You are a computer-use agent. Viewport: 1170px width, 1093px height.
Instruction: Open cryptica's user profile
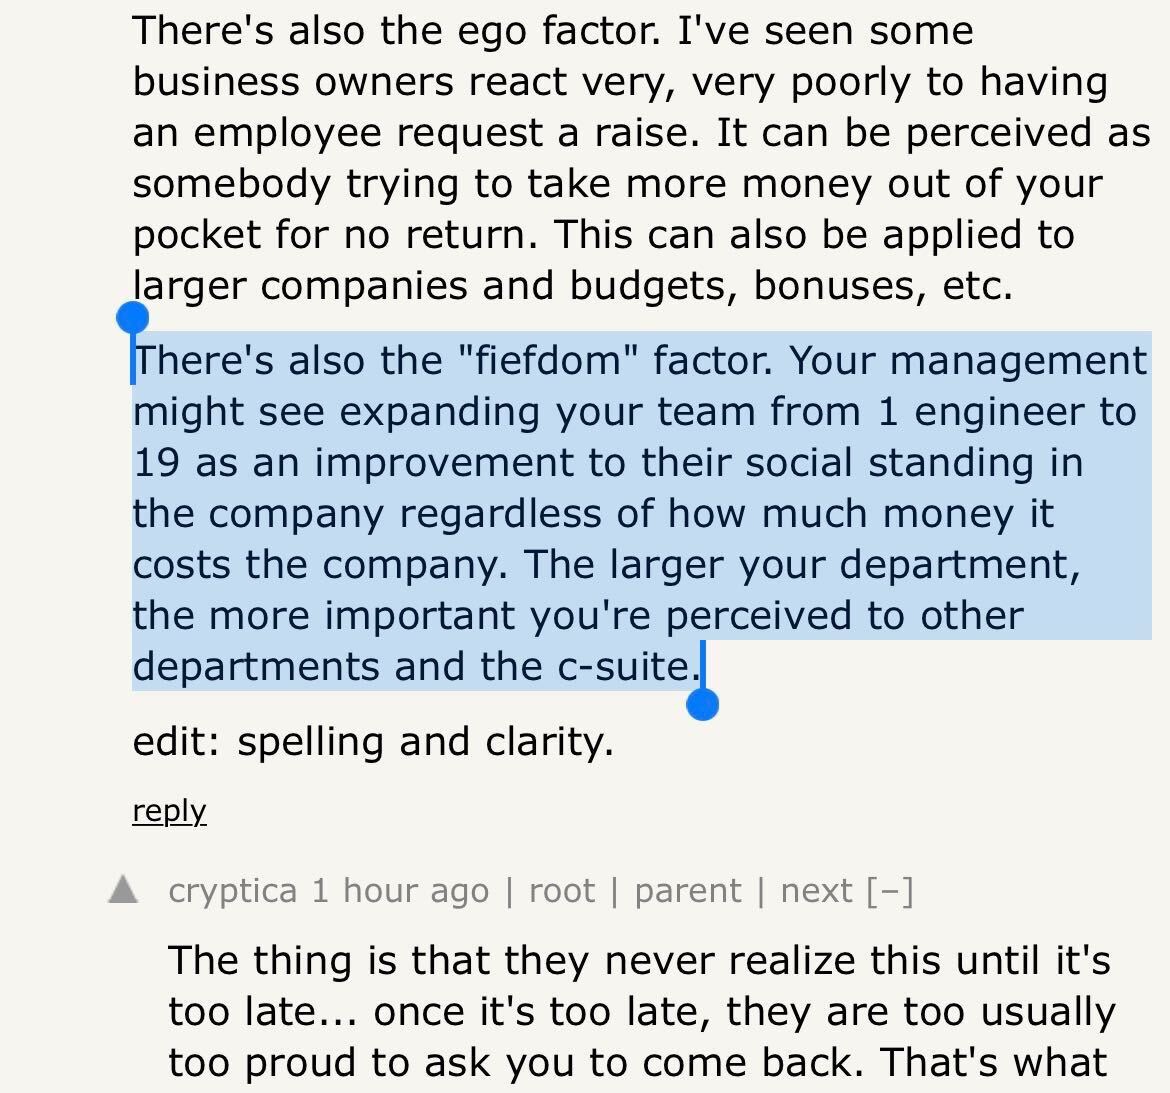coord(232,890)
